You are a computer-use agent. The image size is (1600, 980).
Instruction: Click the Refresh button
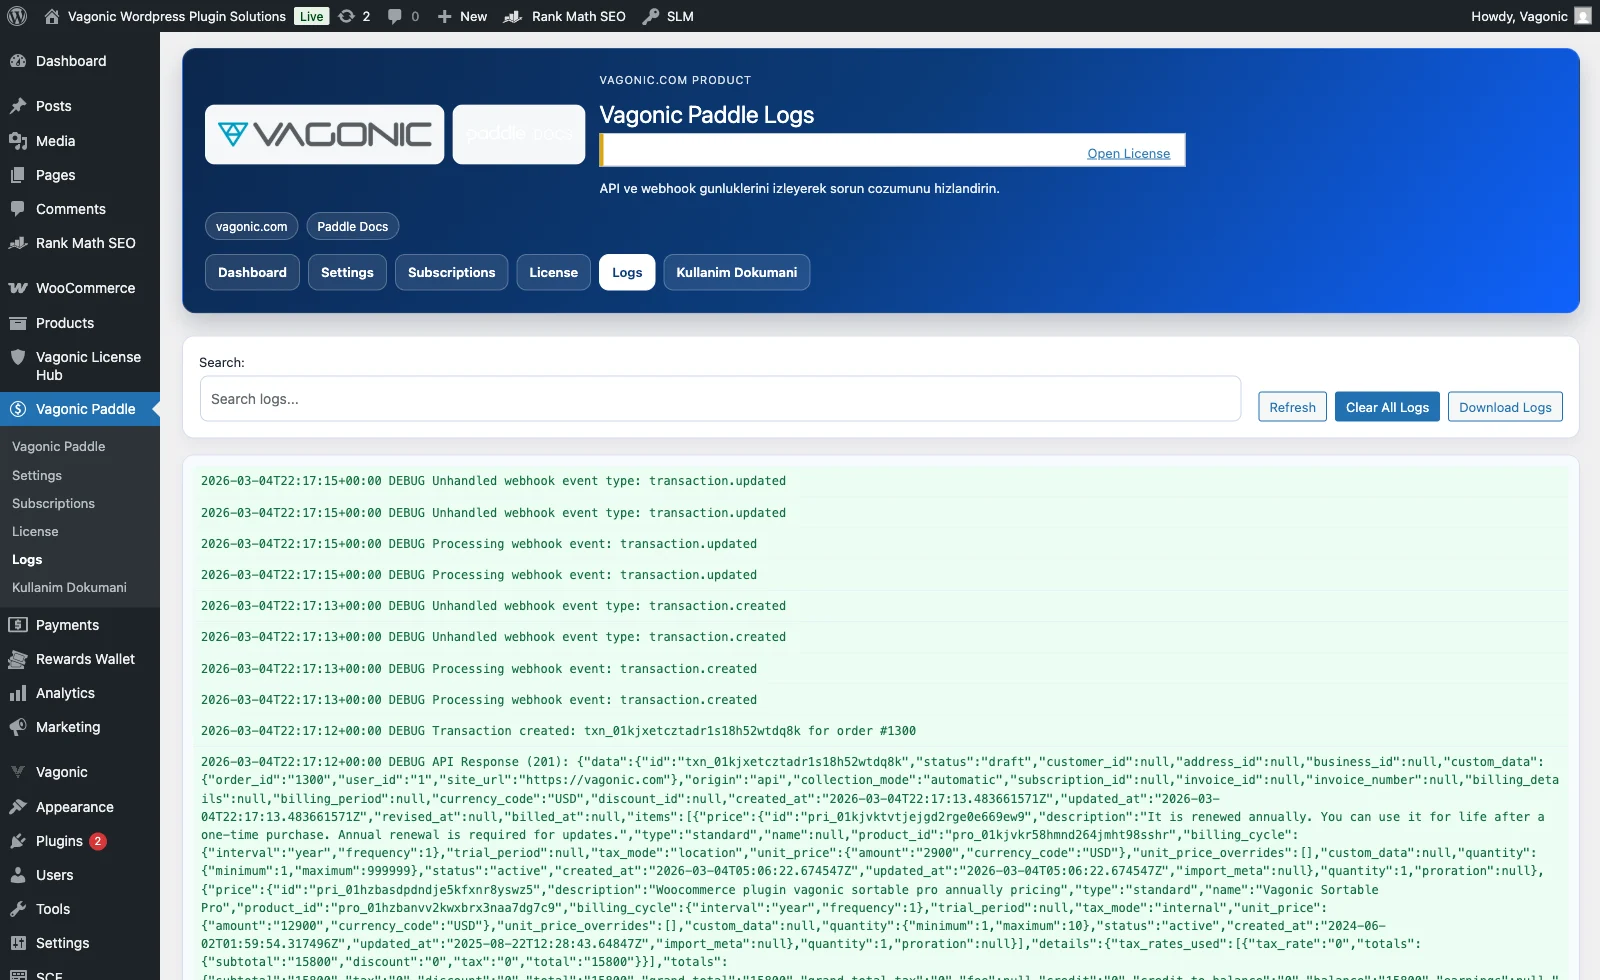point(1292,407)
